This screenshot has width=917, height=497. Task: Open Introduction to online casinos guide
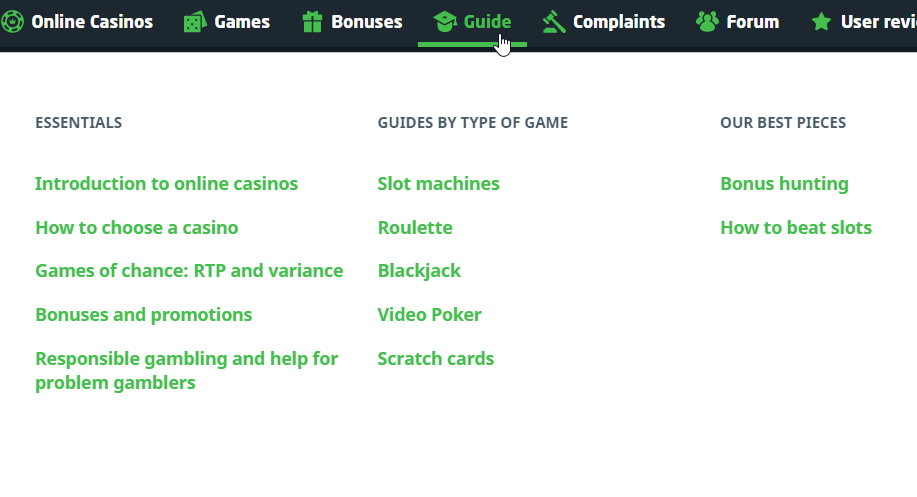pos(166,184)
